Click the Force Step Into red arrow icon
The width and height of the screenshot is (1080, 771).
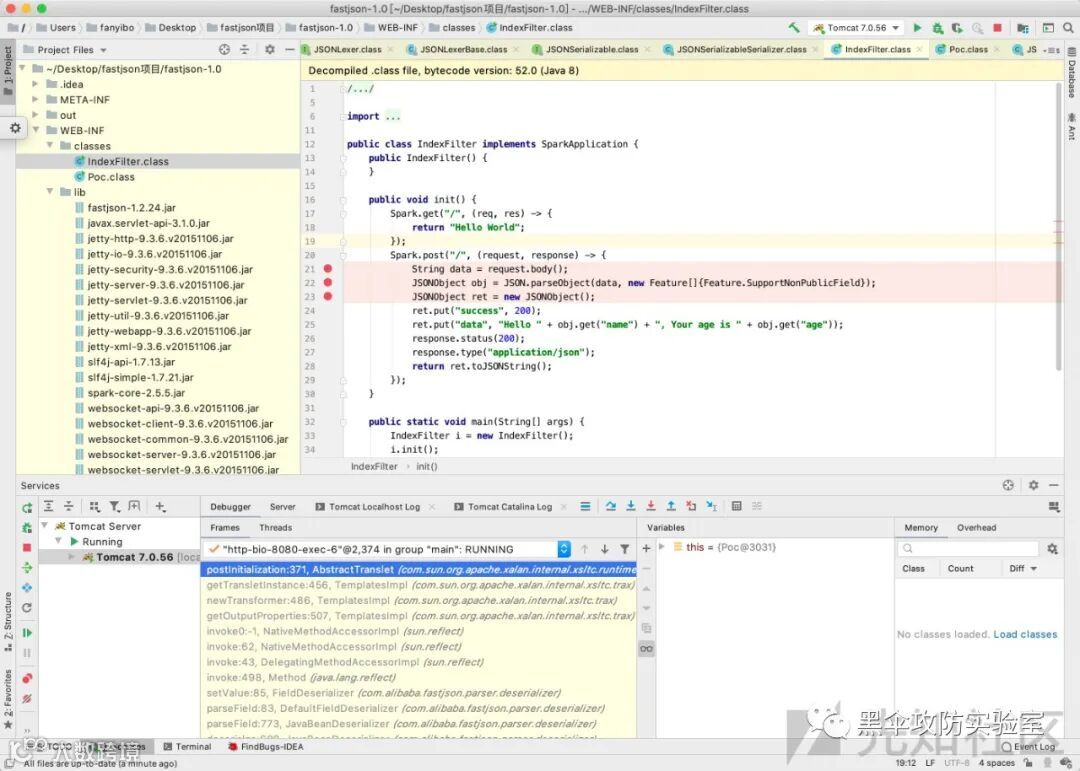651,506
